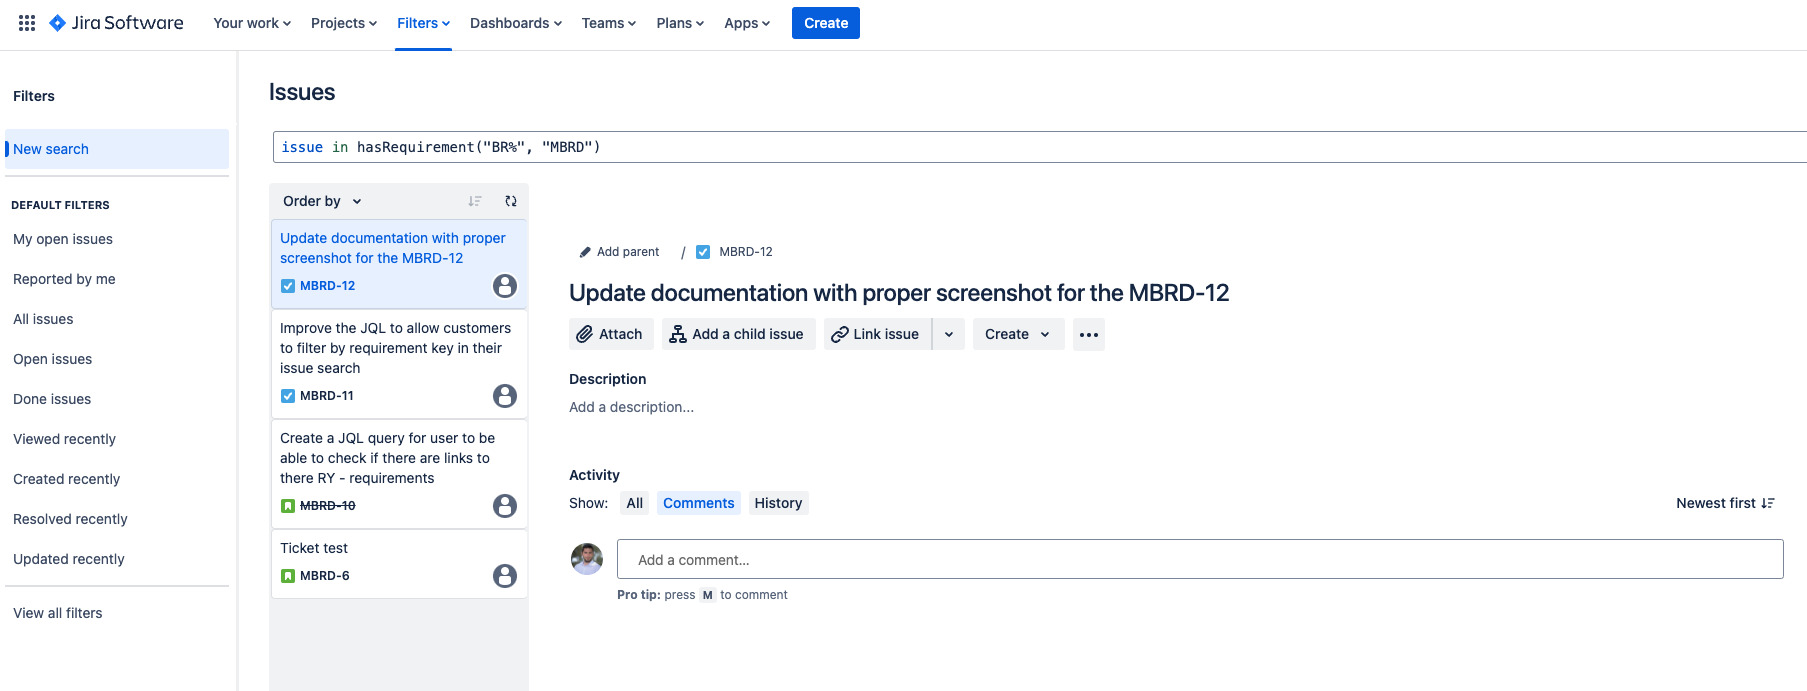The width and height of the screenshot is (1807, 691).
Task: Click the more actions ellipsis button
Action: (x=1088, y=334)
